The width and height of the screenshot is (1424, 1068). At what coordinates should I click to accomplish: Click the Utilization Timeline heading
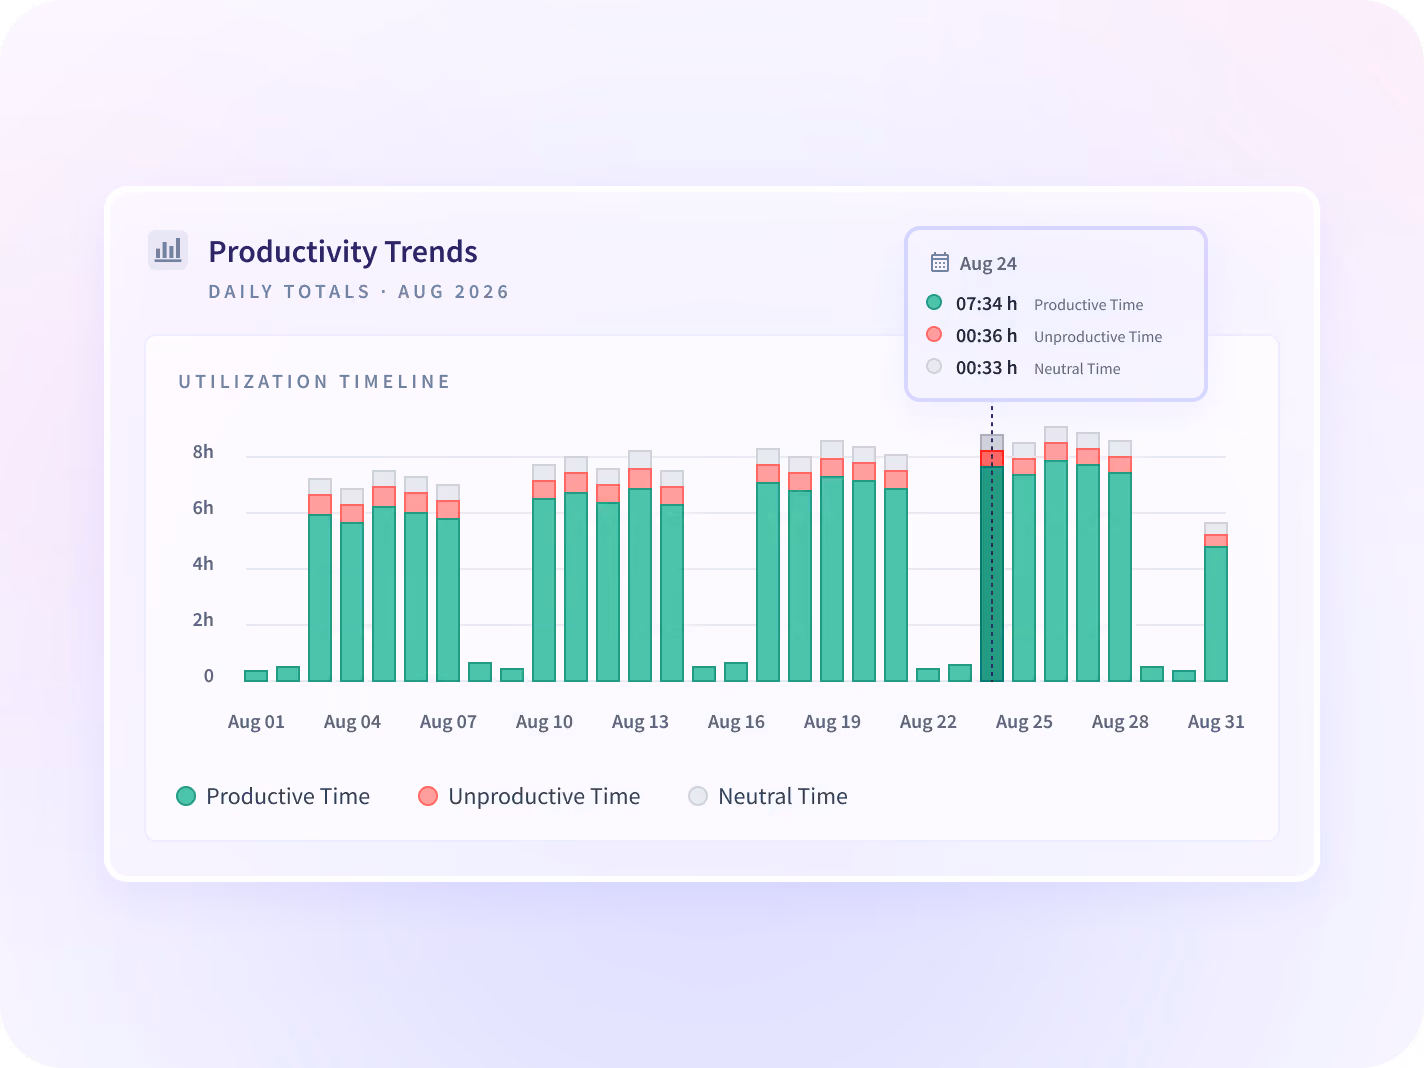point(314,382)
